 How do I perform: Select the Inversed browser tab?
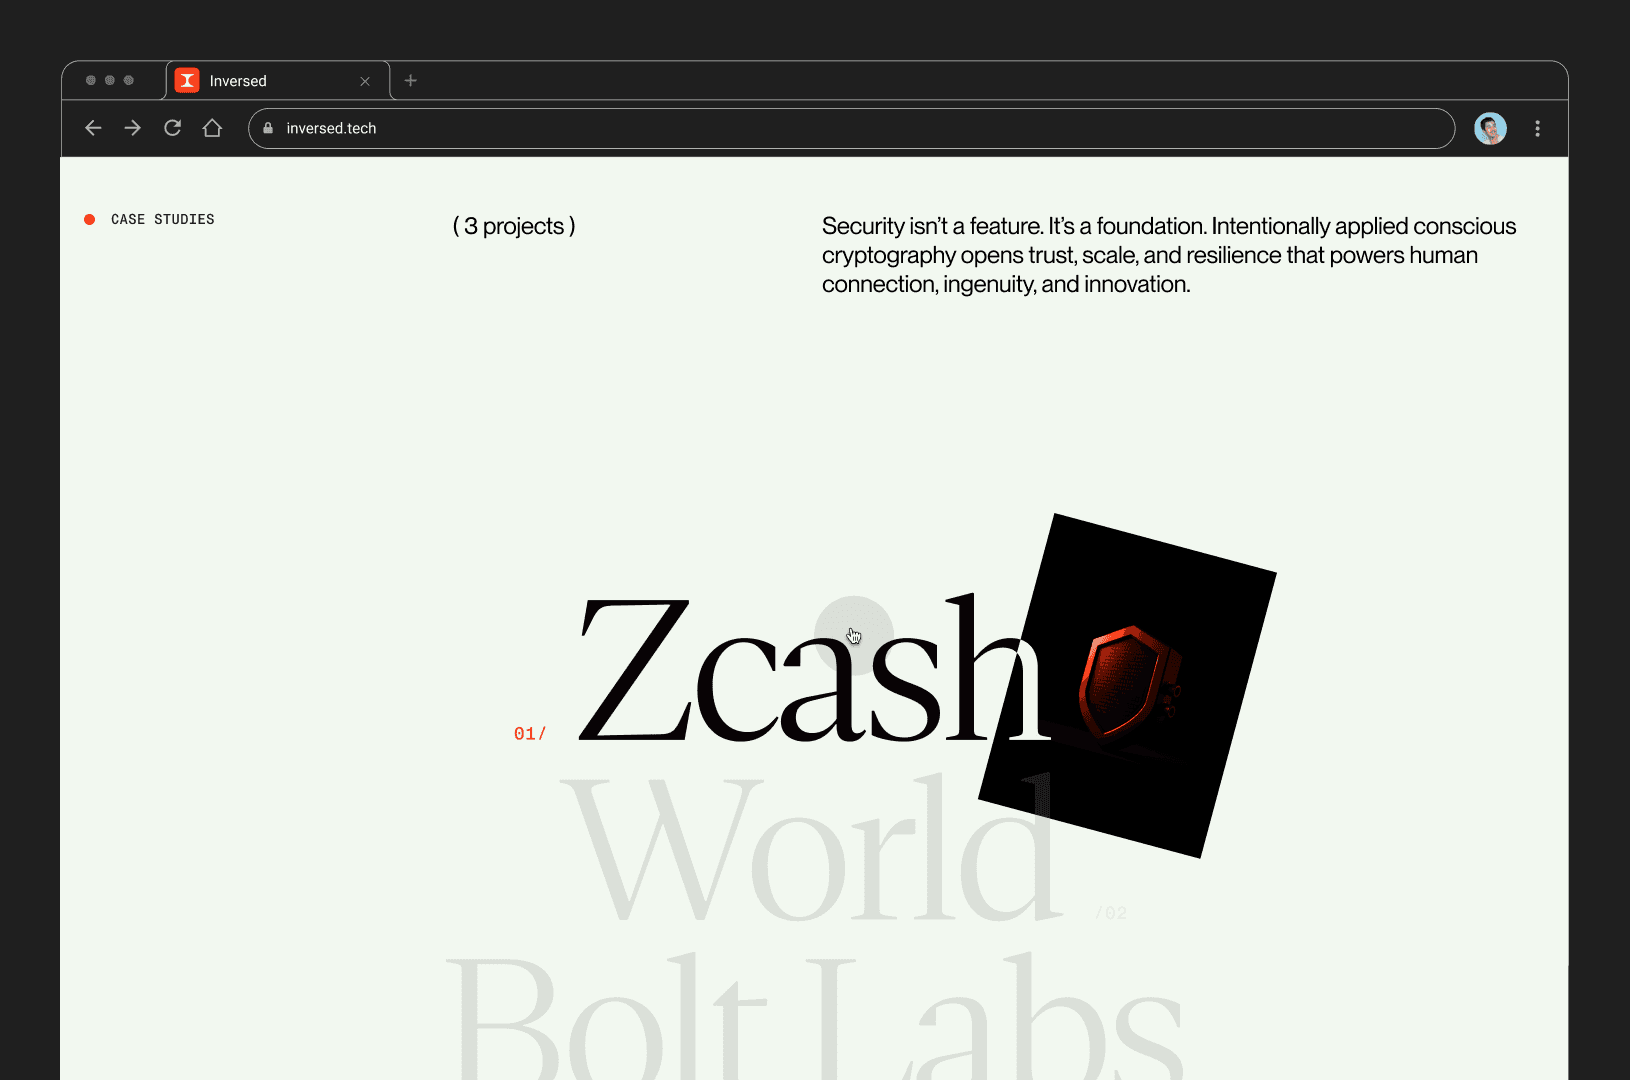[277, 81]
